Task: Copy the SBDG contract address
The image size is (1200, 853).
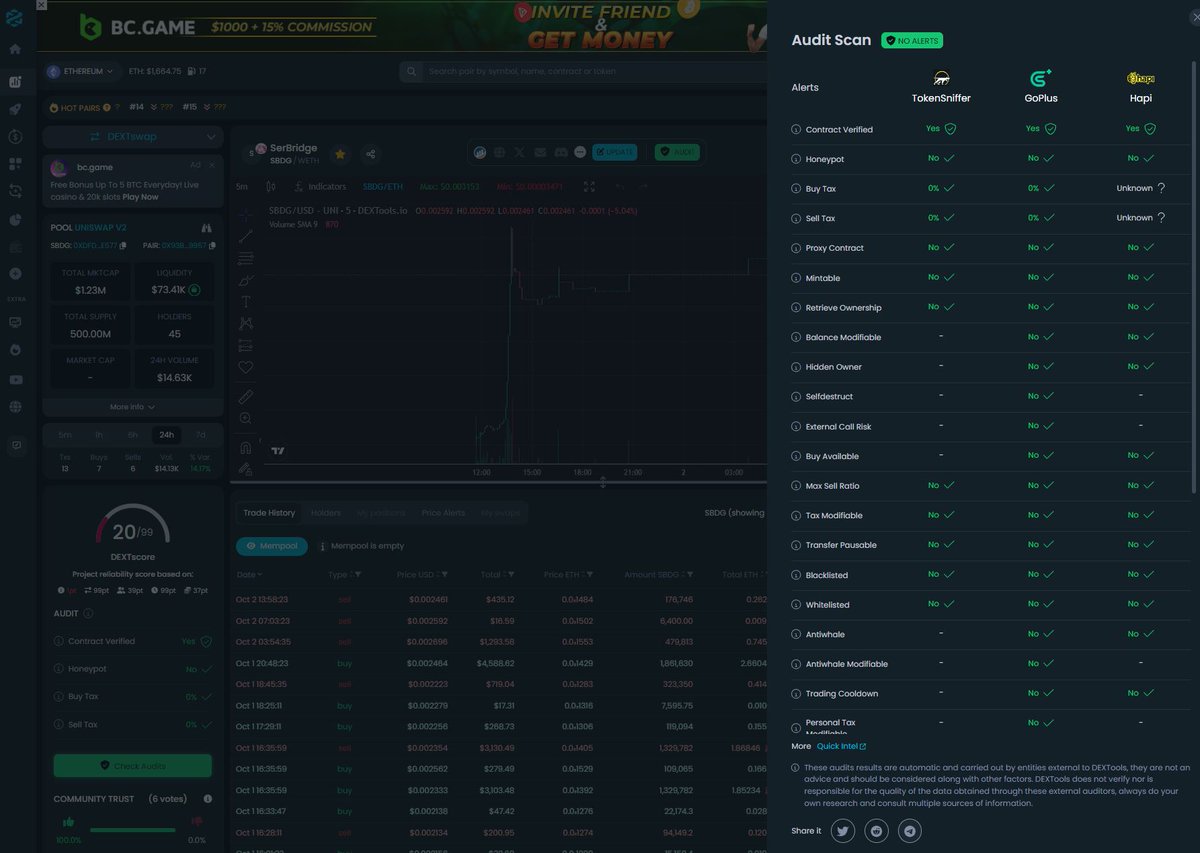Action: tap(123, 245)
